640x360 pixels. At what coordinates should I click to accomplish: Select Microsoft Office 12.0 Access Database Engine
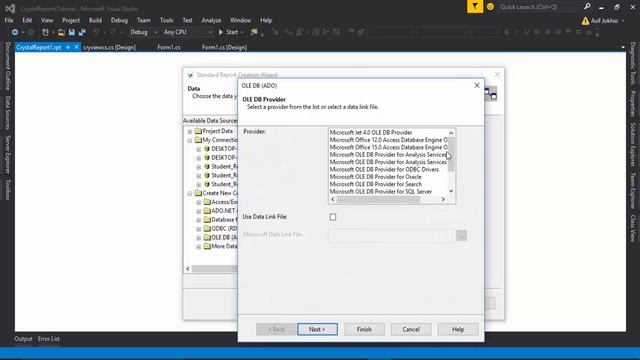coord(388,140)
